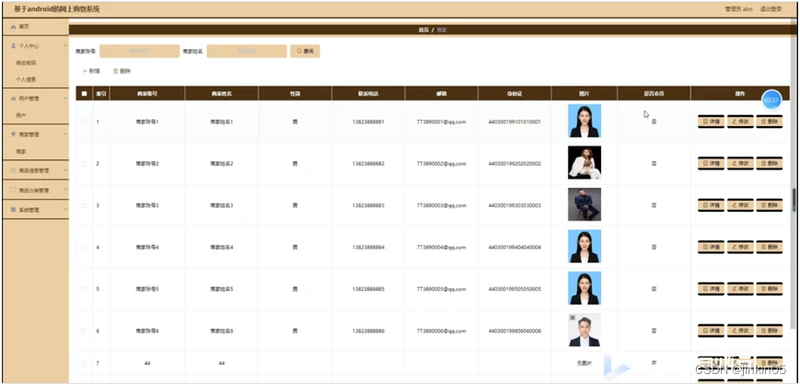Screen dimensions: 800x385
Task: Open 个人信息 in the sidebar
Action: click(26, 80)
